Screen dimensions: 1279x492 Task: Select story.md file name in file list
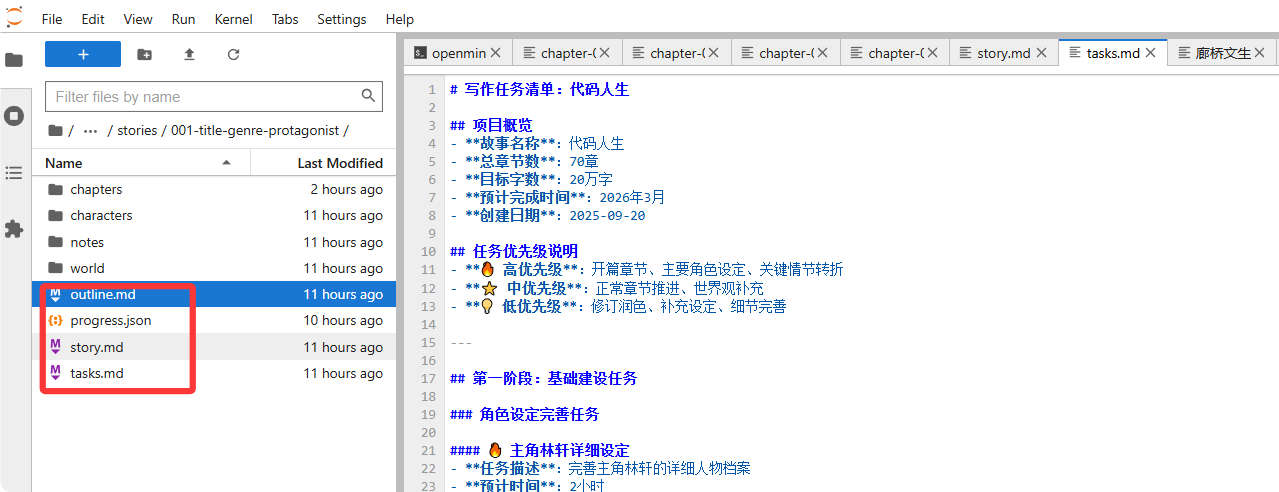point(97,347)
